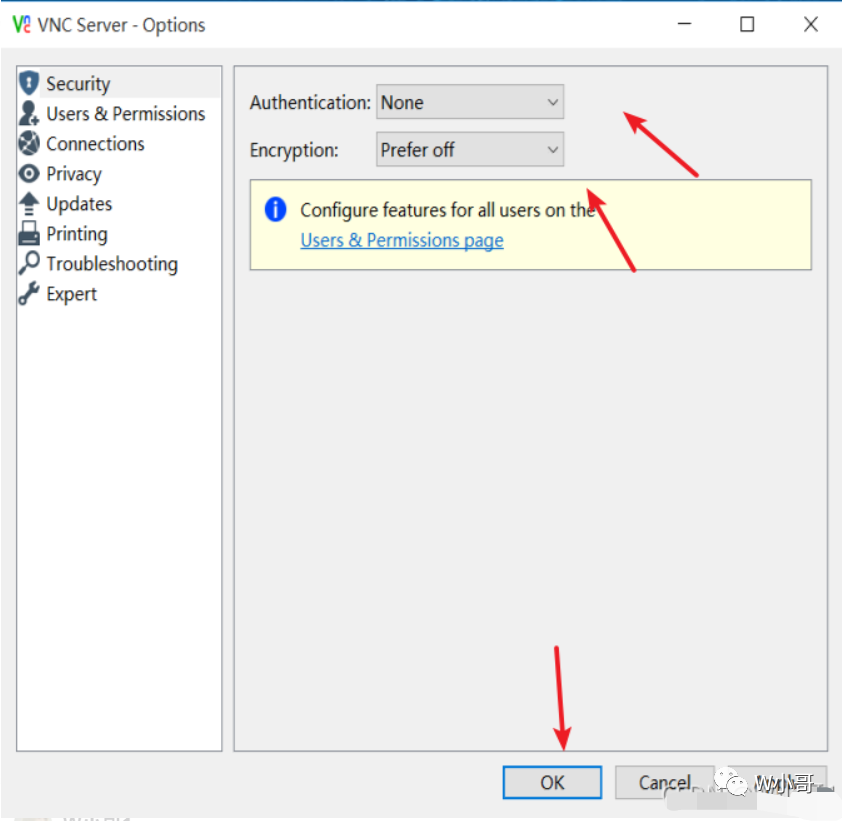Open the Users & Permissions page
The width and height of the screenshot is (842, 821).
pyautogui.click(x=119, y=113)
